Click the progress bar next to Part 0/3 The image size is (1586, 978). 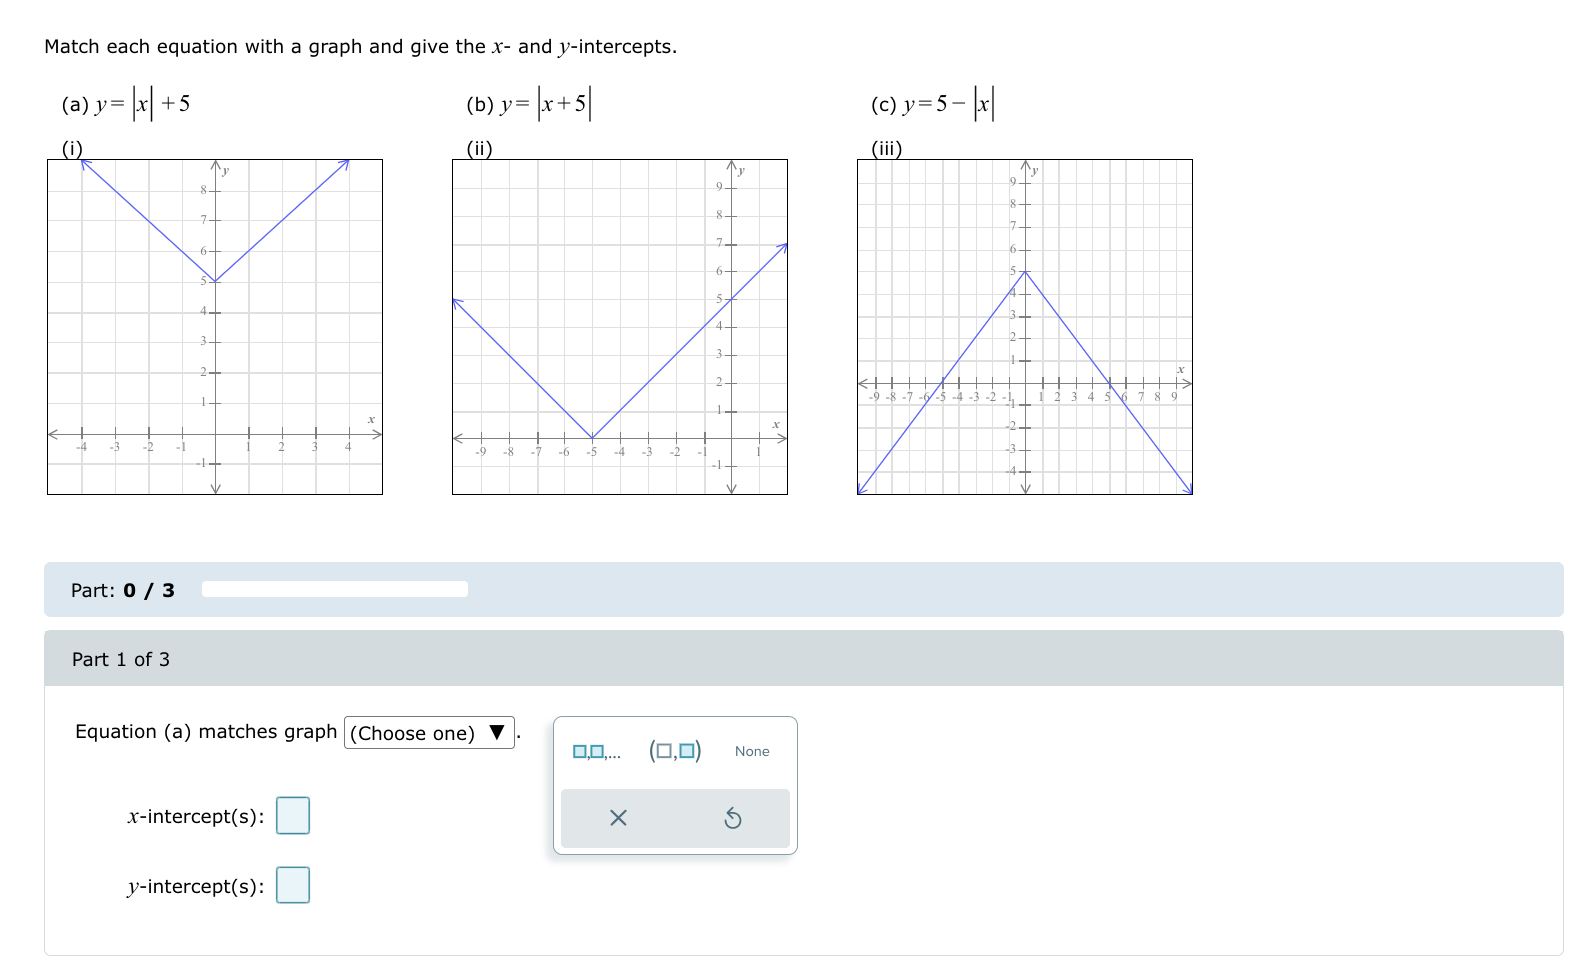(x=336, y=589)
